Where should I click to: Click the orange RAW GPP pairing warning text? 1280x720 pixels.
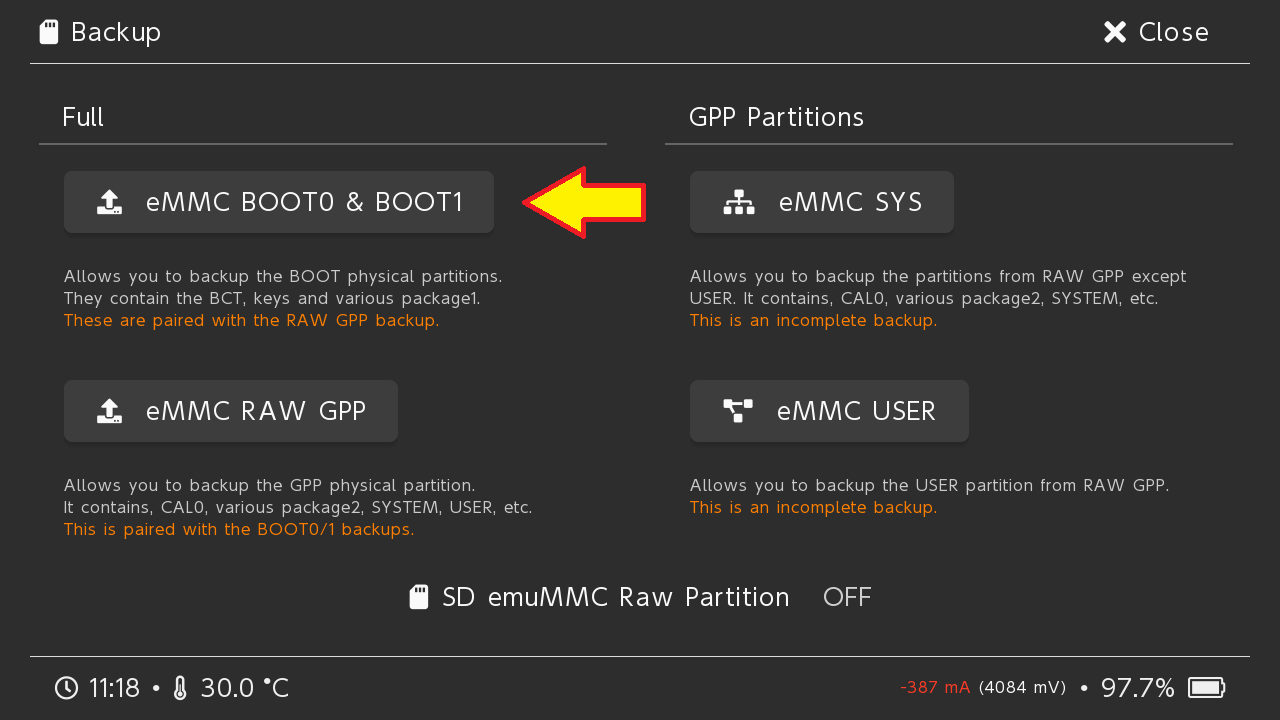click(251, 321)
